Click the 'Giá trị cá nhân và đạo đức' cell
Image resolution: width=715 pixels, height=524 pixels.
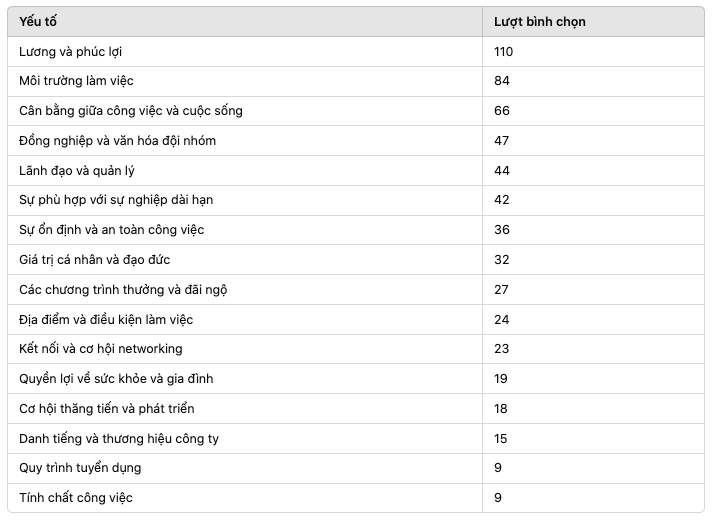245,259
